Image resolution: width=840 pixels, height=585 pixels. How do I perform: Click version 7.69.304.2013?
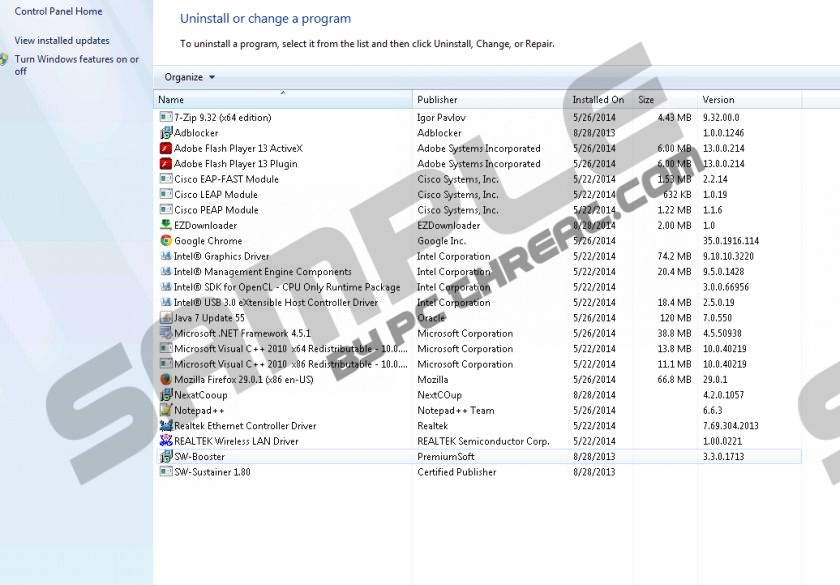click(x=731, y=425)
